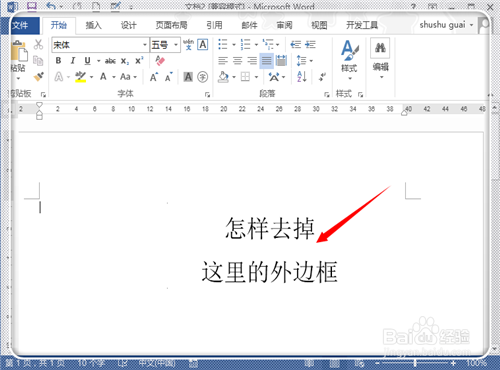This screenshot has width=500, height=370.
Task: Click the Borders grid icon
Action: pos(245,77)
